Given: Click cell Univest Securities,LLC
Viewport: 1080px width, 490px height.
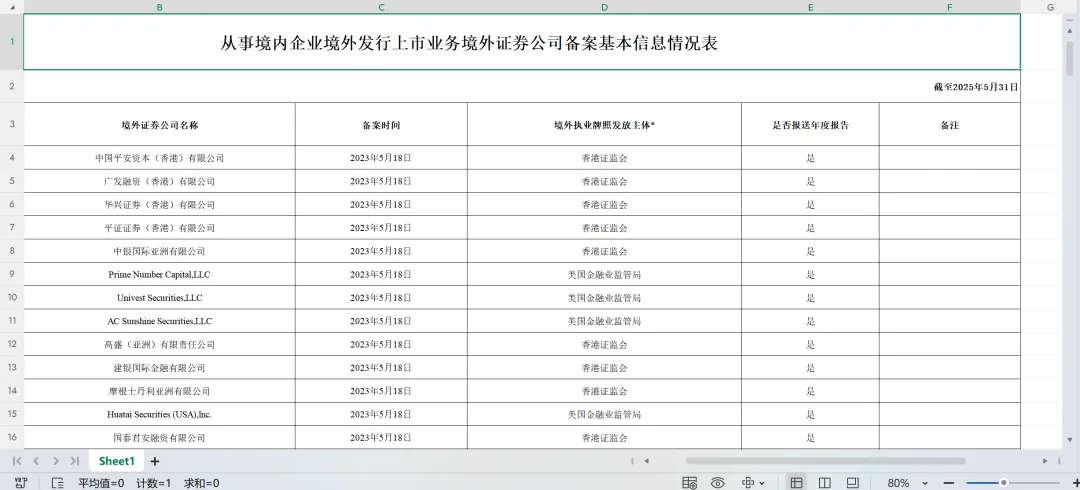Looking at the screenshot, I should coord(159,298).
